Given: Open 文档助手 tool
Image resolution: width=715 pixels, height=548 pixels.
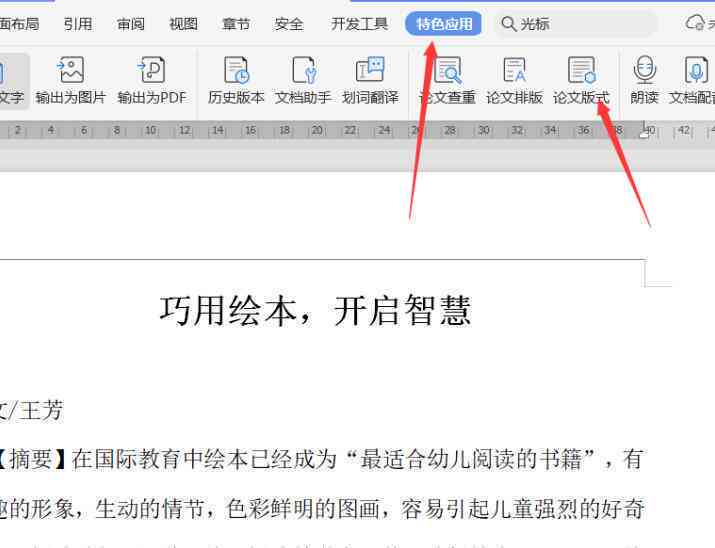Looking at the screenshot, I should coord(303,80).
